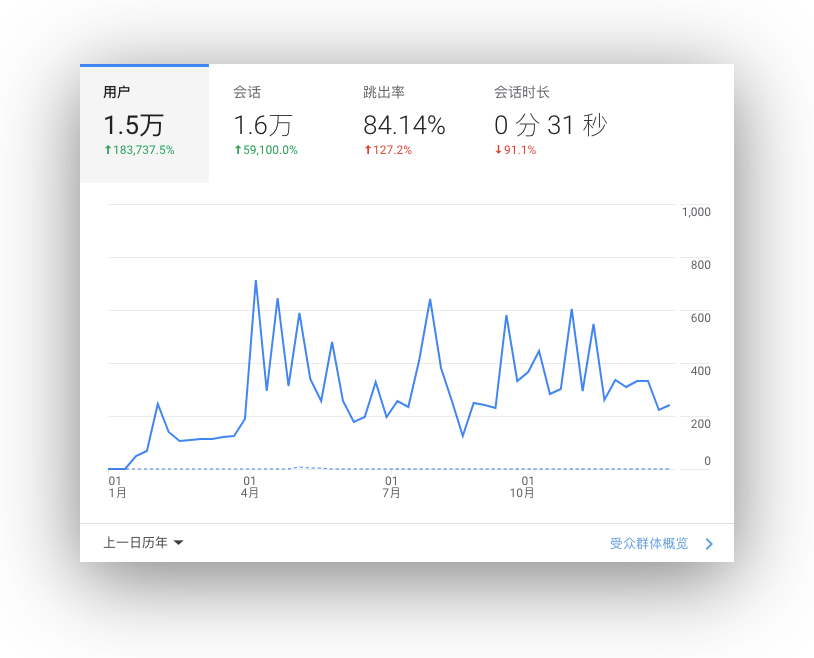Image resolution: width=814 pixels, height=658 pixels.
Task: Click the 84.14% bounce rate value
Action: [x=404, y=125]
